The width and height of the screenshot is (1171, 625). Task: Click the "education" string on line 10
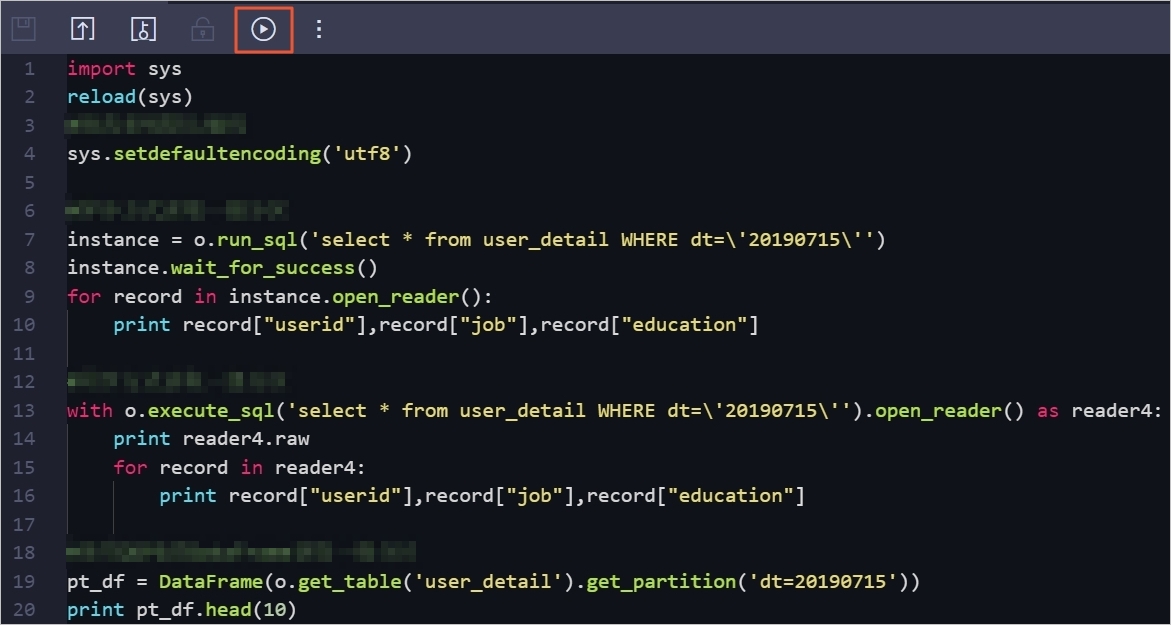(689, 325)
